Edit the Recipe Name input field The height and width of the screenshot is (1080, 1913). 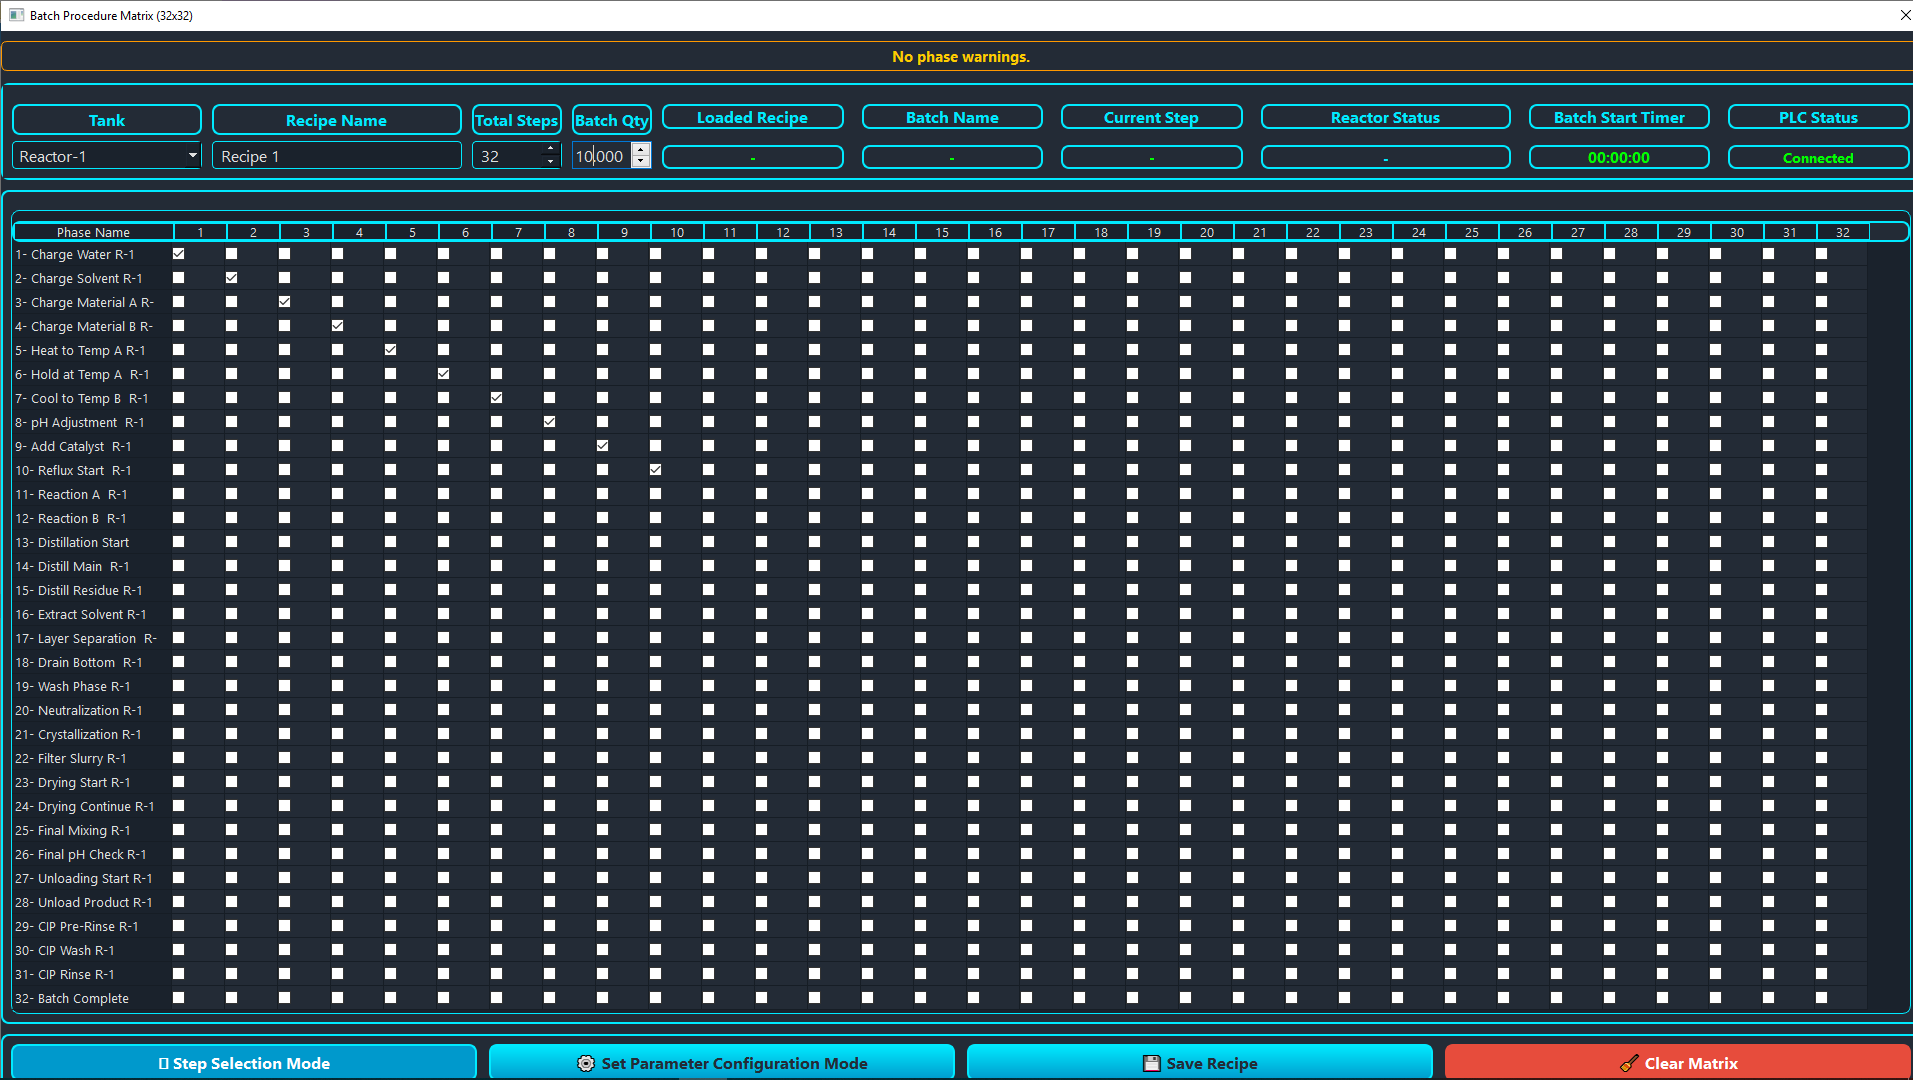[x=336, y=155]
